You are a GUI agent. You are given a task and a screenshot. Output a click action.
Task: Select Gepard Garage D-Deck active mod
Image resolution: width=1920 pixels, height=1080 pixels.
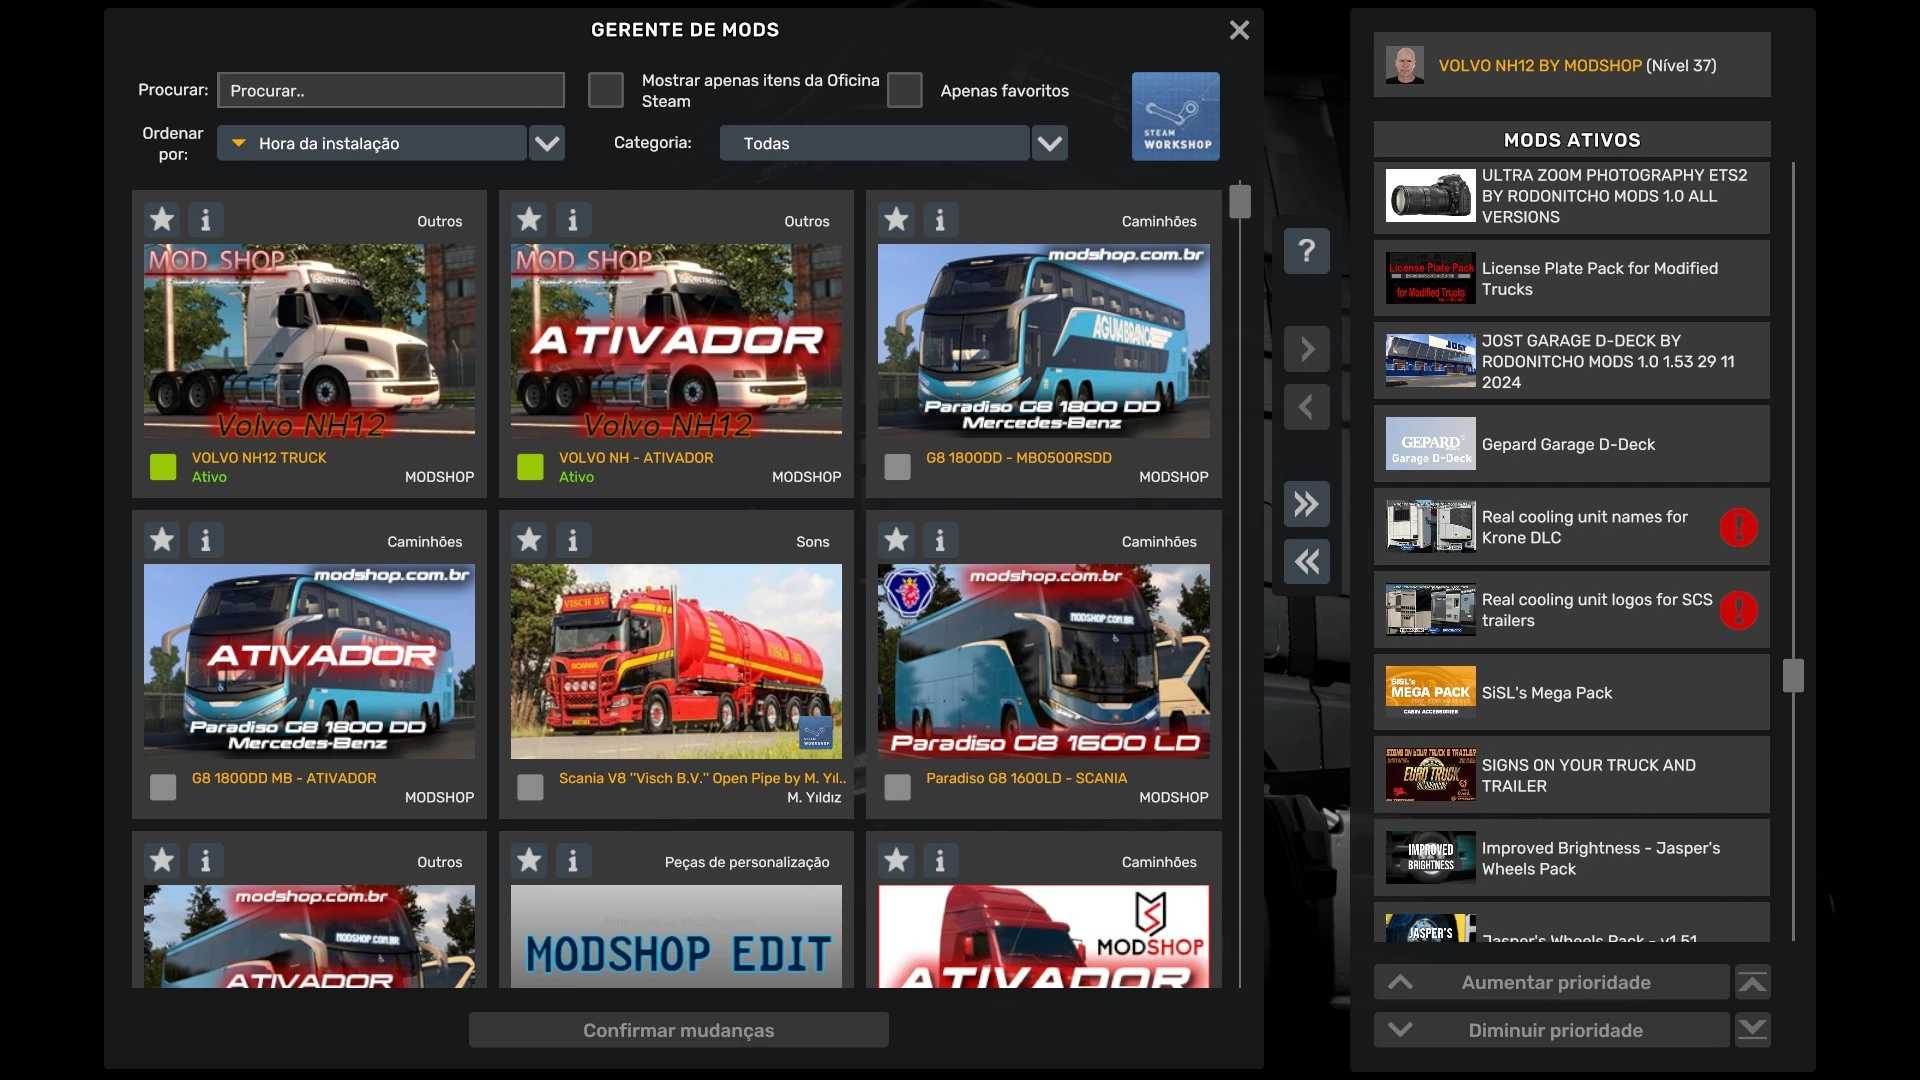(x=1571, y=444)
